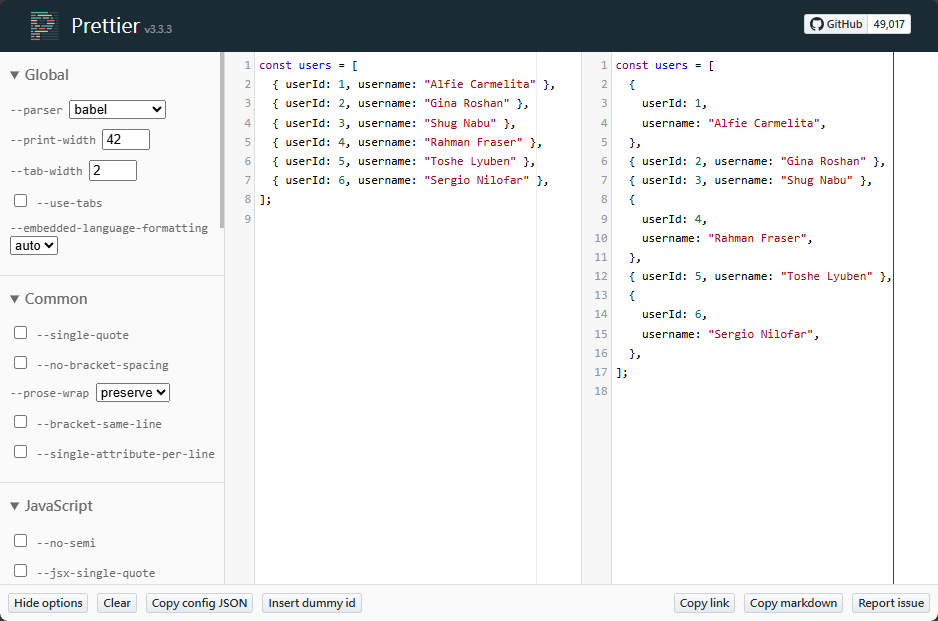Open the embedded-language-formatting auto dropdown
The width and height of the screenshot is (938, 621).
tap(34, 245)
